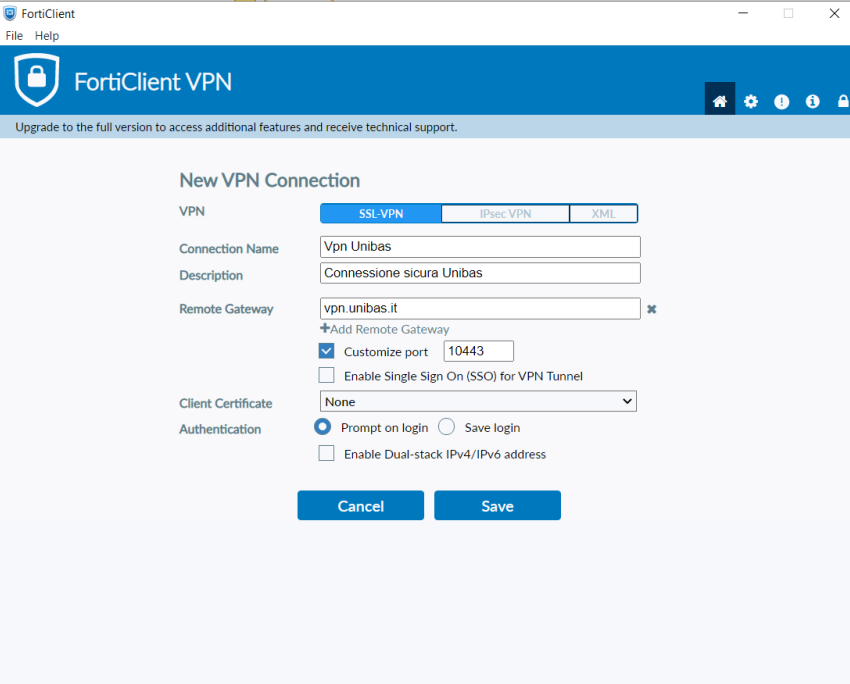850x684 pixels.
Task: Select the Save login radio option
Action: pos(447,427)
